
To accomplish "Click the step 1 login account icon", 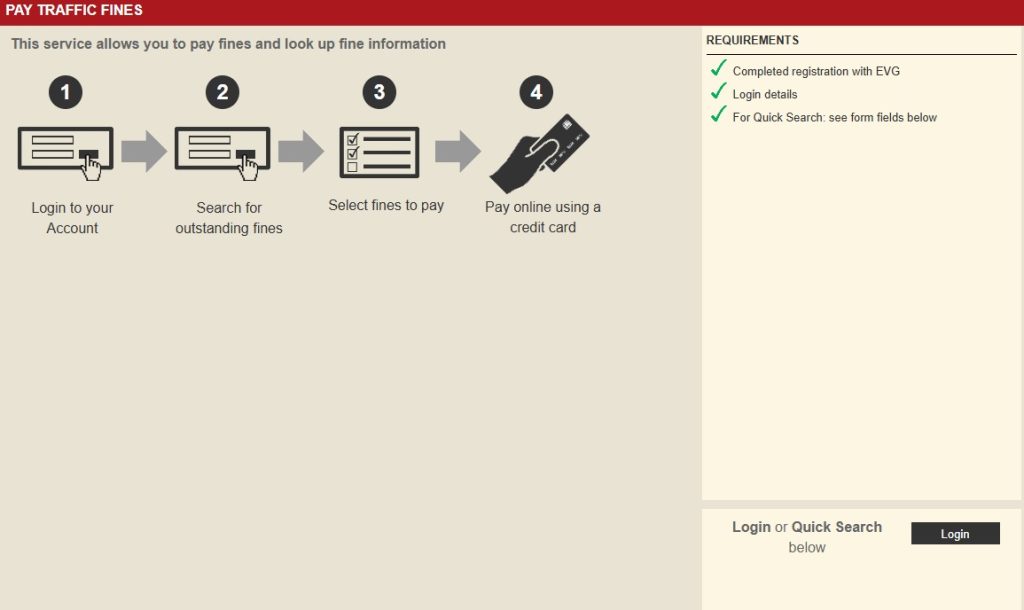I will (65, 150).
